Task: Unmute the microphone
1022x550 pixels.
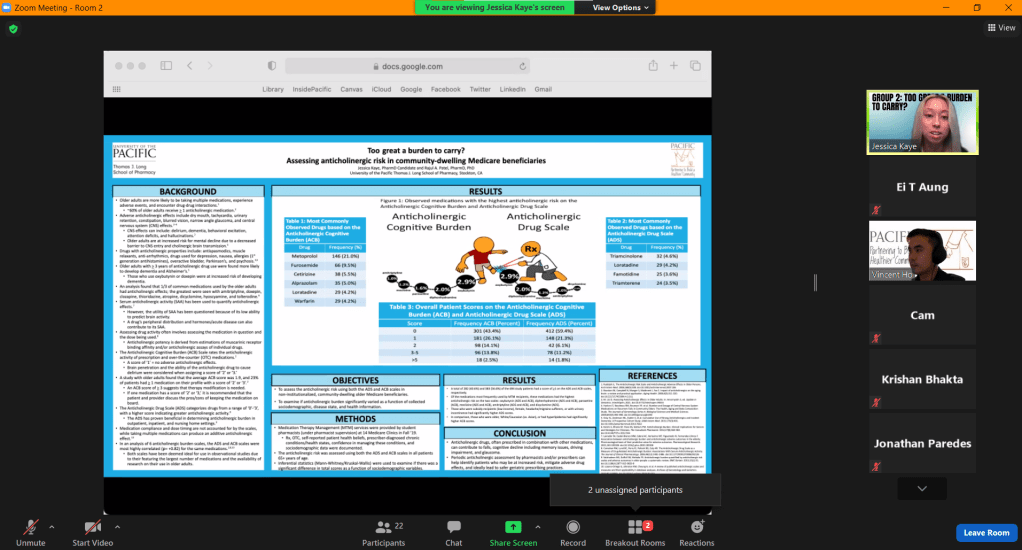Action: click(x=31, y=531)
